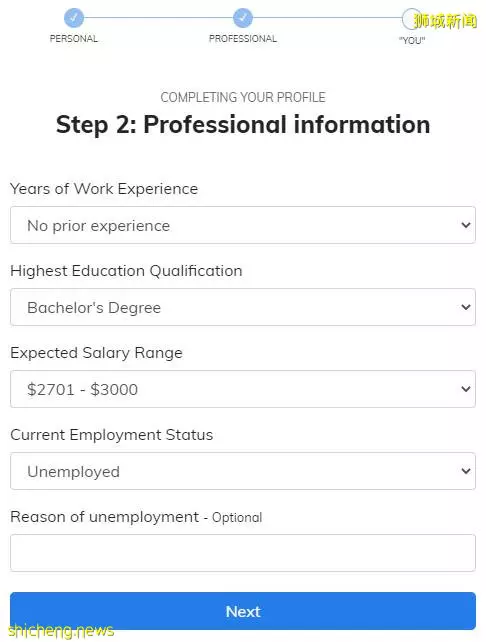Viewport: 486px width, 642px height.
Task: Click the Years of Work Experience label
Action: click(x=104, y=189)
